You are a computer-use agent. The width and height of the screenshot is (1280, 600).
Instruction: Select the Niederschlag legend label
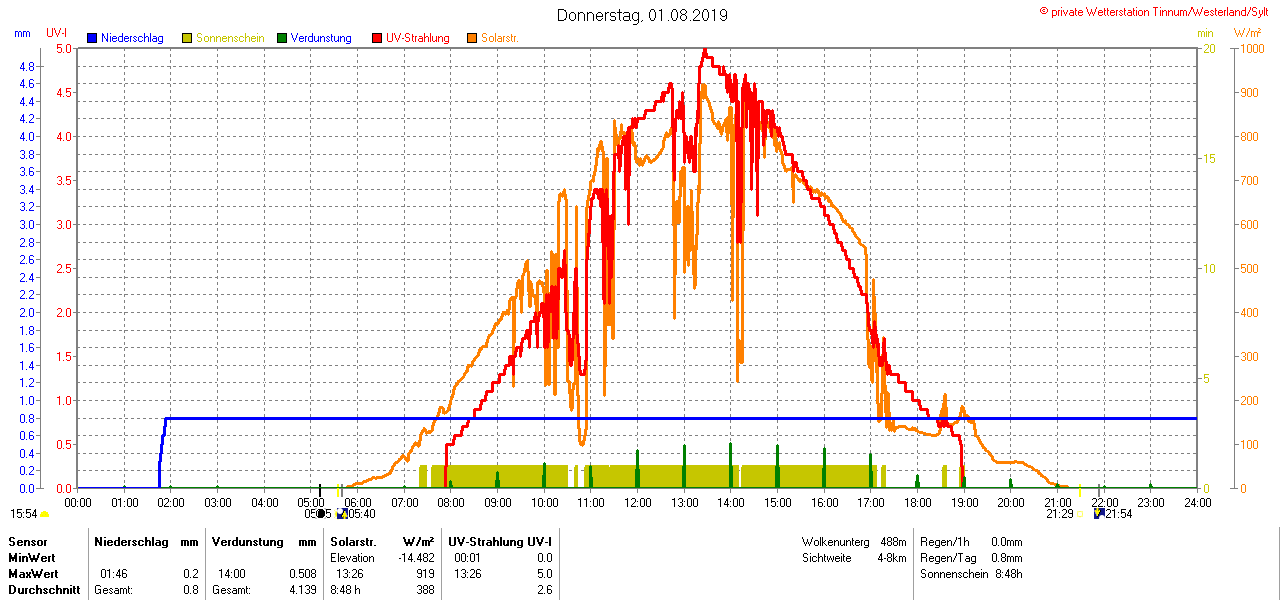pyautogui.click(x=132, y=38)
